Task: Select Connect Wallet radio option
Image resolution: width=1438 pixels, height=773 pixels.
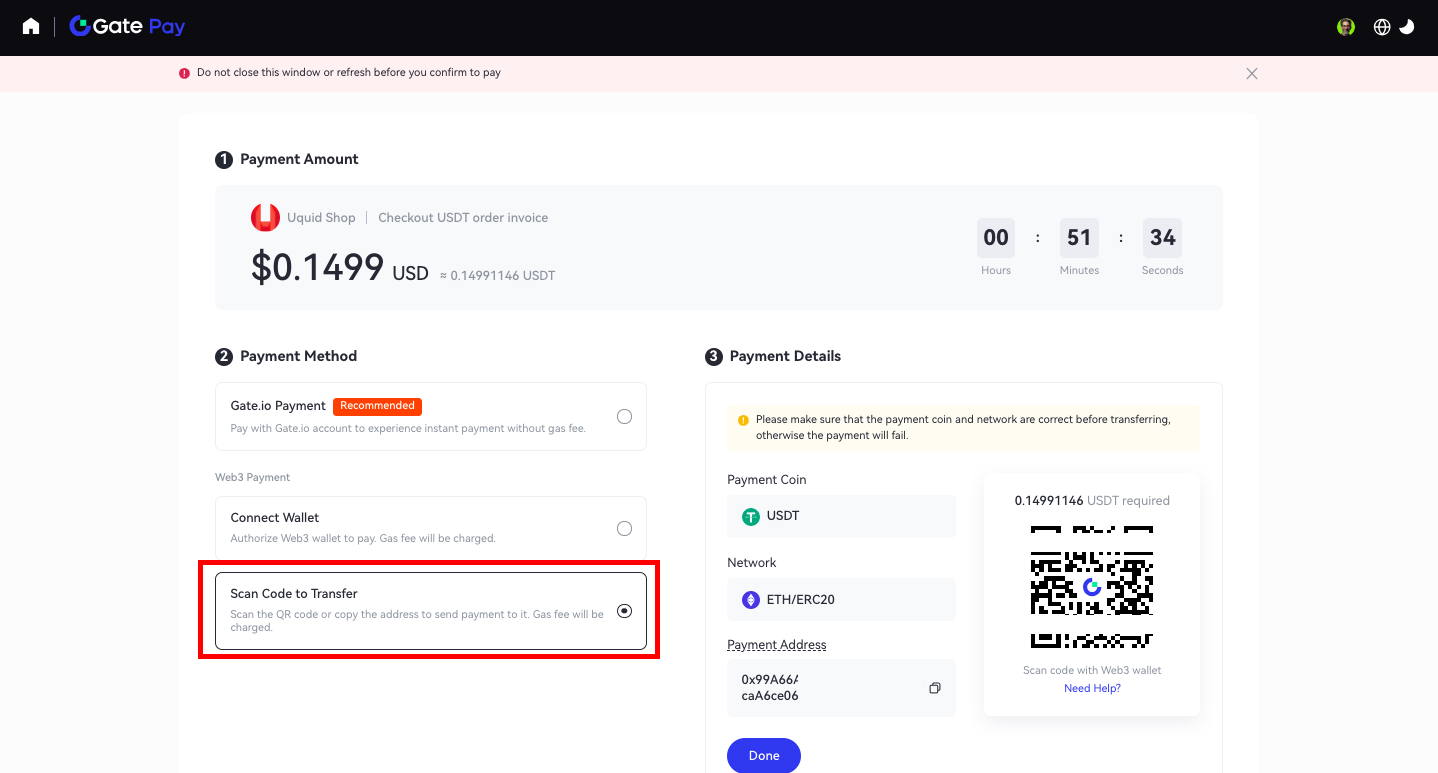Action: click(624, 528)
